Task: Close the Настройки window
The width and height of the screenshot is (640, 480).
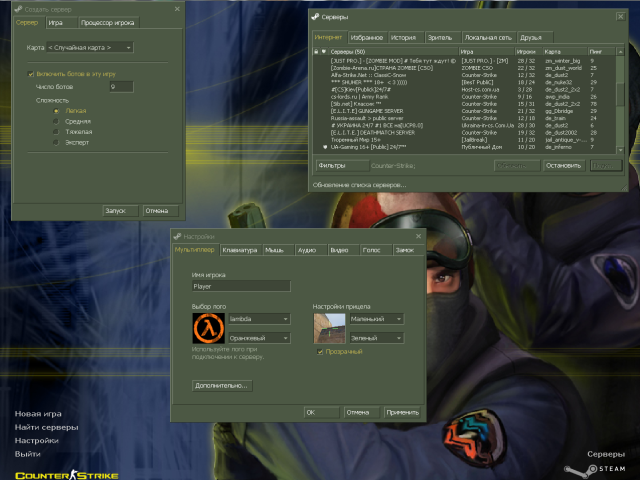Action: pos(418,236)
